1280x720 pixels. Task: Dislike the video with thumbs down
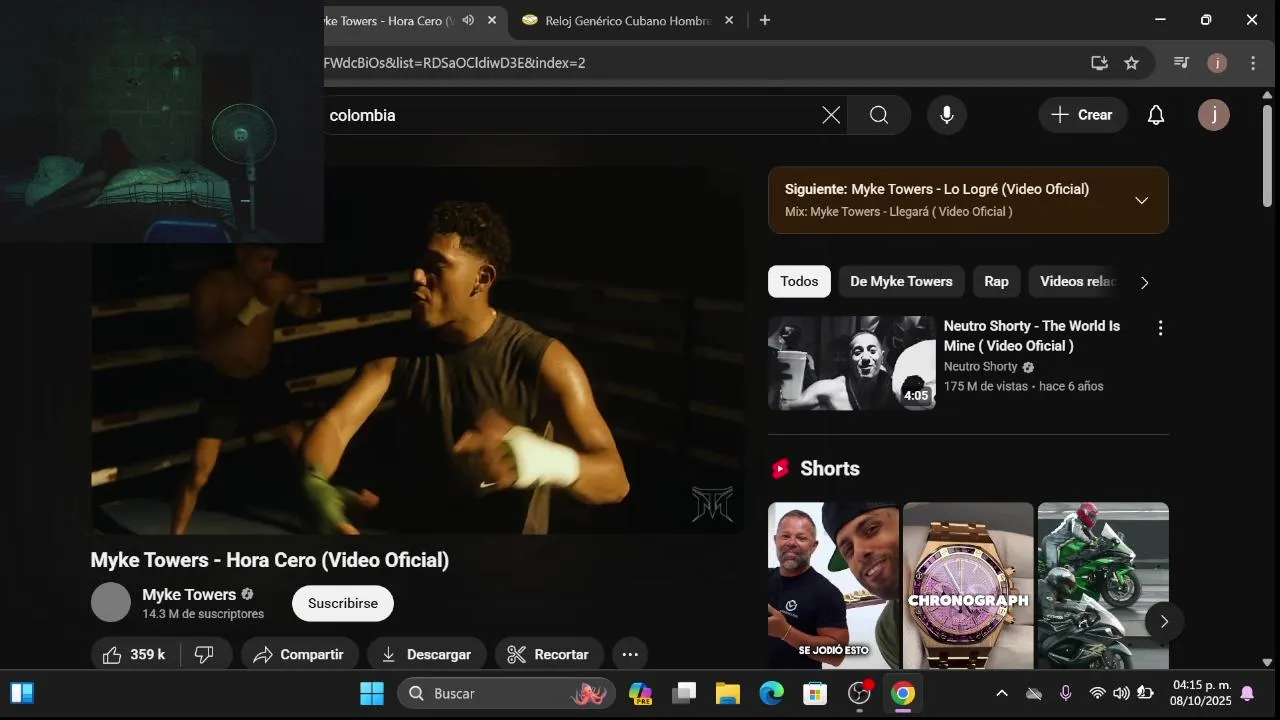click(x=205, y=654)
